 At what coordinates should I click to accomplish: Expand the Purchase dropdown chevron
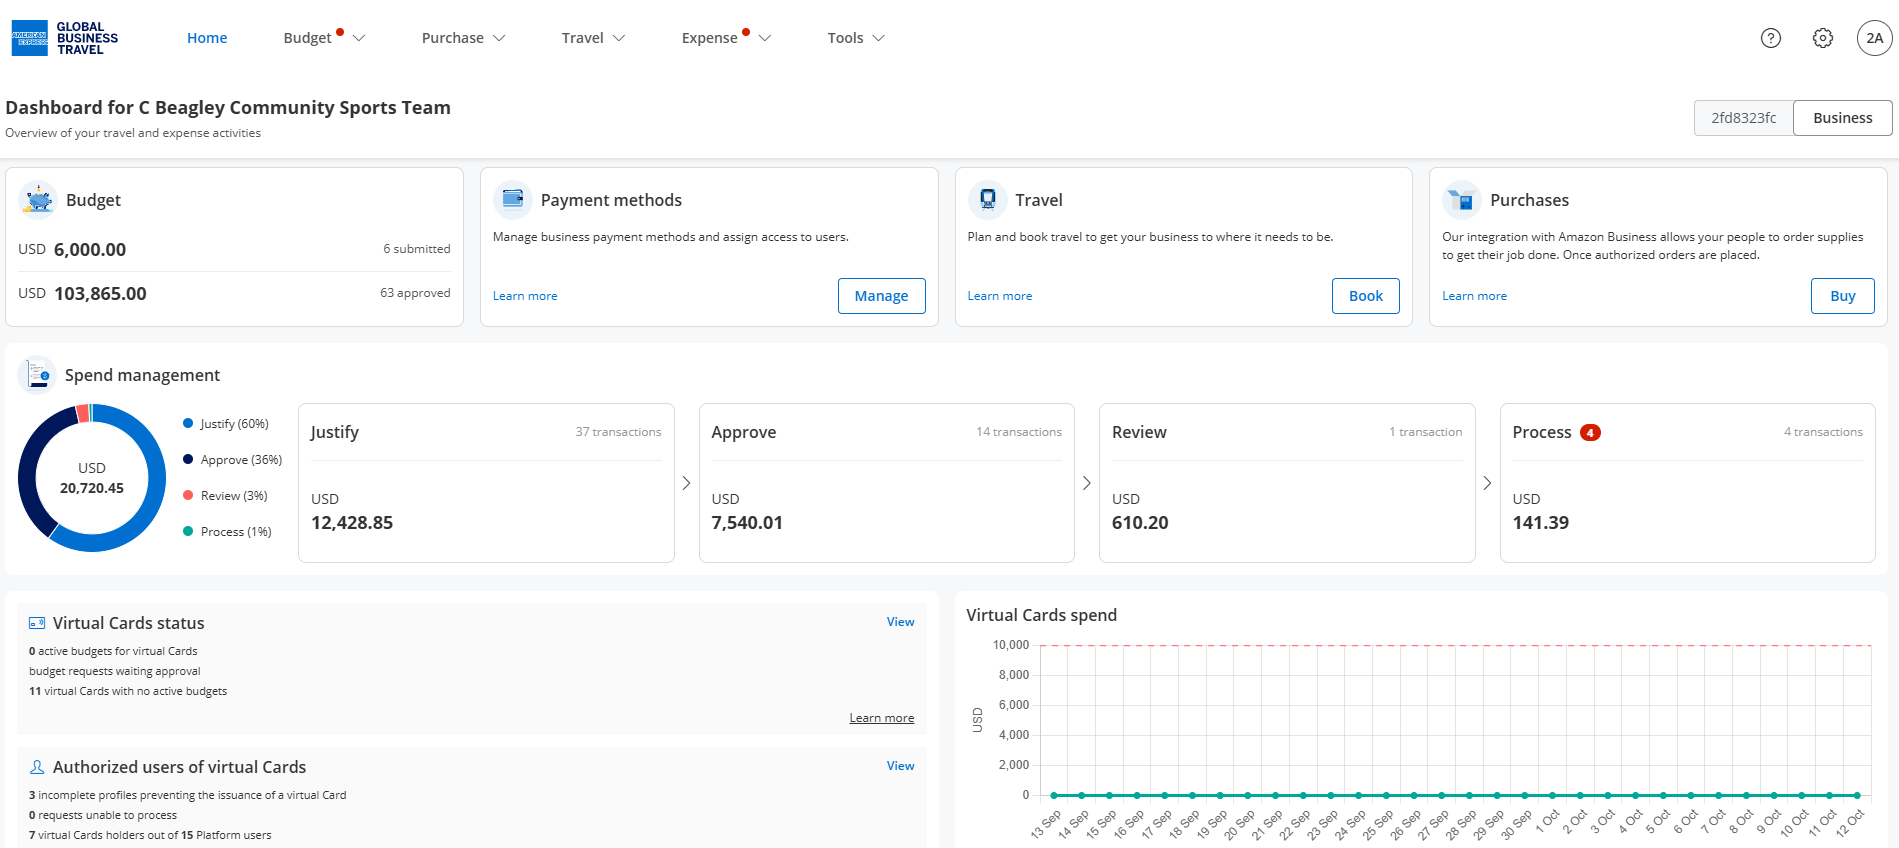click(499, 38)
